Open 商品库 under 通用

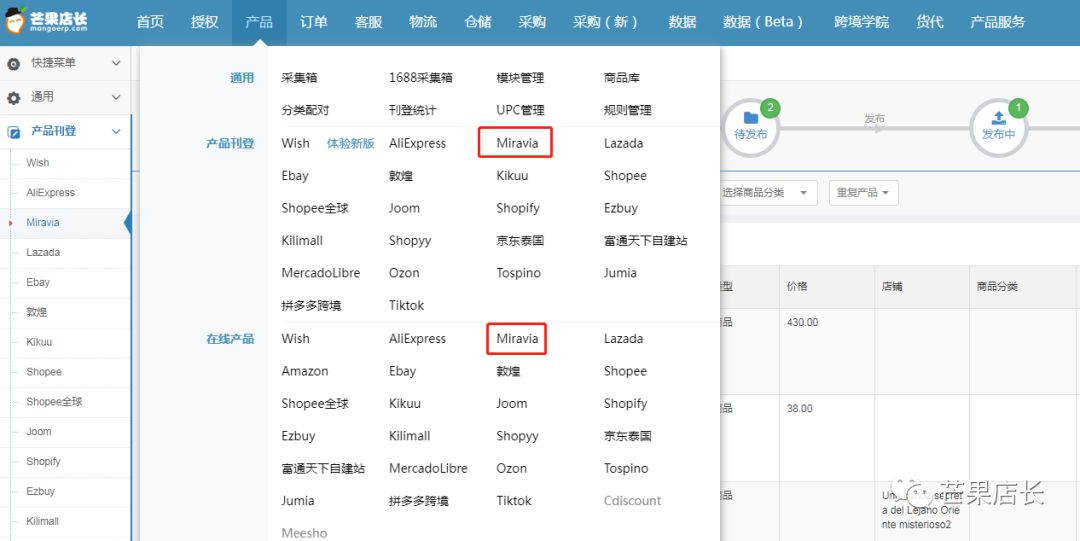[x=622, y=78]
